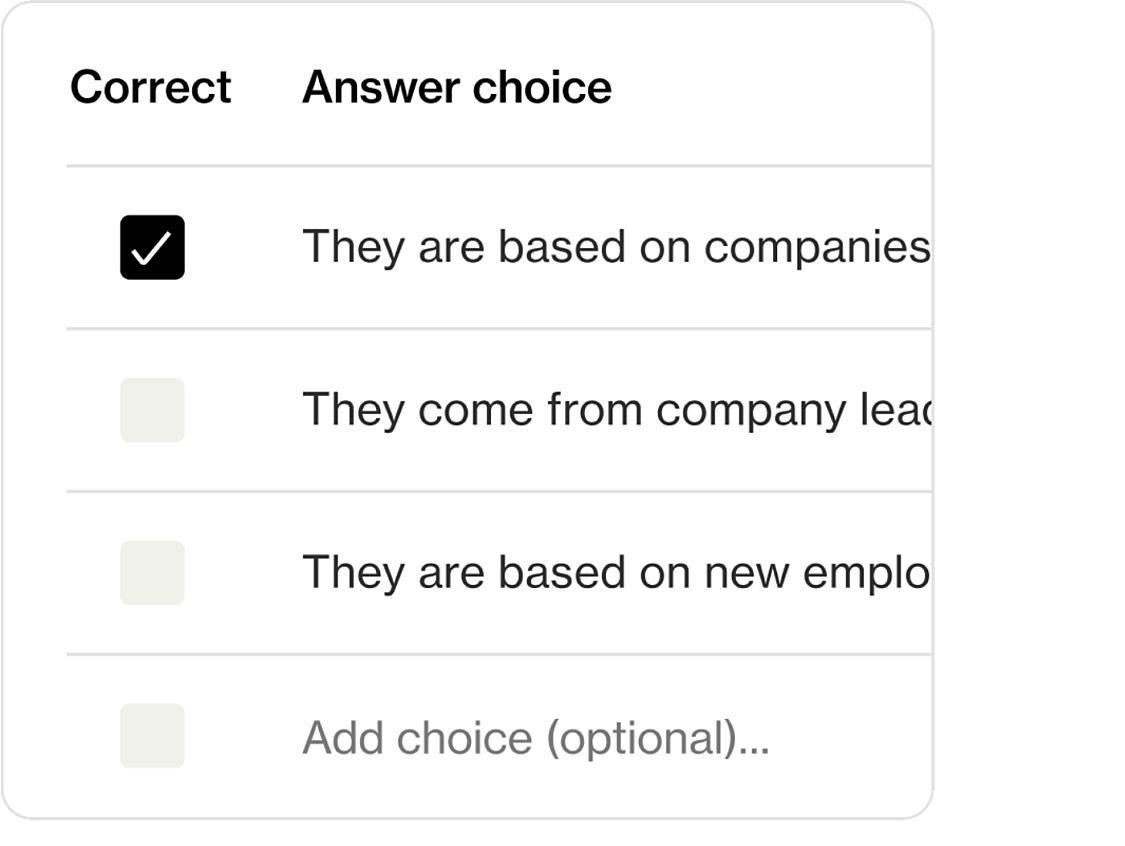Click the word "They" in the first answer row
The height and width of the screenshot is (846, 1125).
point(354,248)
